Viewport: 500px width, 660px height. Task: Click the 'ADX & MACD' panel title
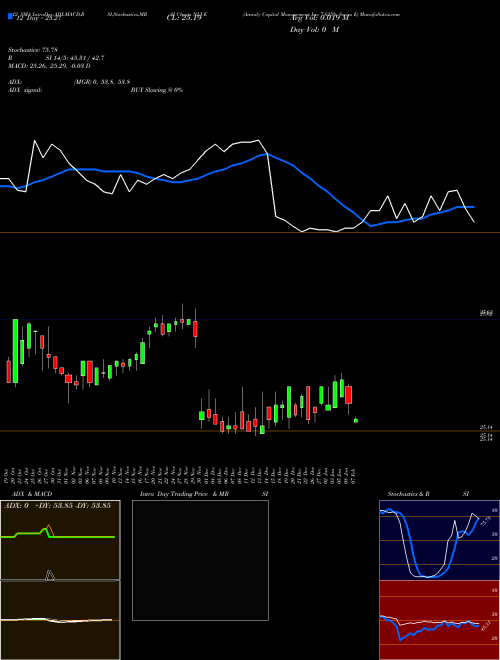(32, 494)
